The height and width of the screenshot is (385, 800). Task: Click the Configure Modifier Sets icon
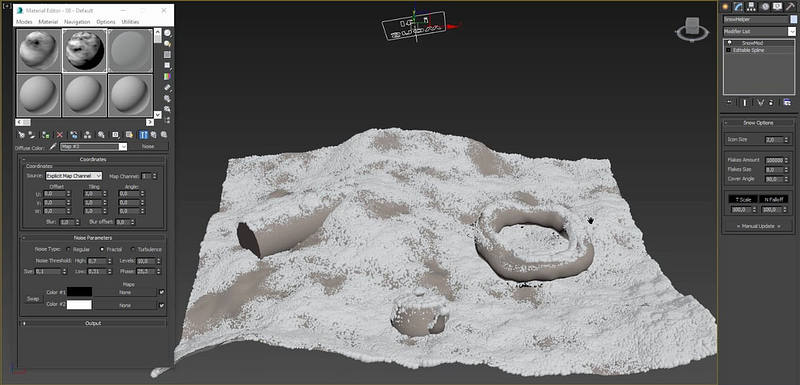pos(787,102)
